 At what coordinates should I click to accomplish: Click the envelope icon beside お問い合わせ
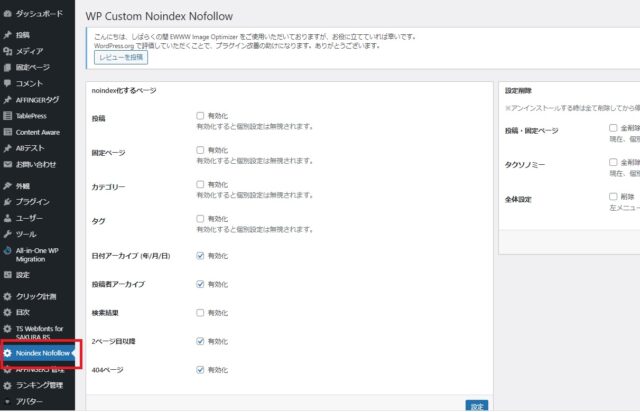point(7,165)
